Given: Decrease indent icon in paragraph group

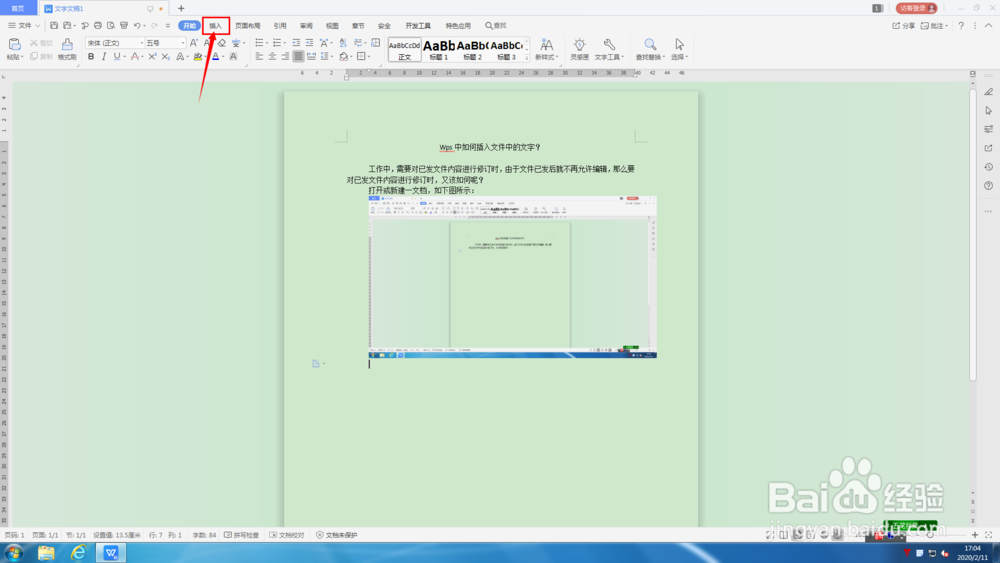Looking at the screenshot, I should click(x=296, y=43).
